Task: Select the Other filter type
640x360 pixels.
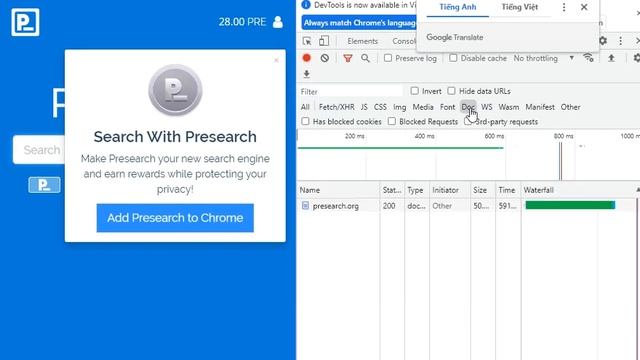Action: [570, 107]
